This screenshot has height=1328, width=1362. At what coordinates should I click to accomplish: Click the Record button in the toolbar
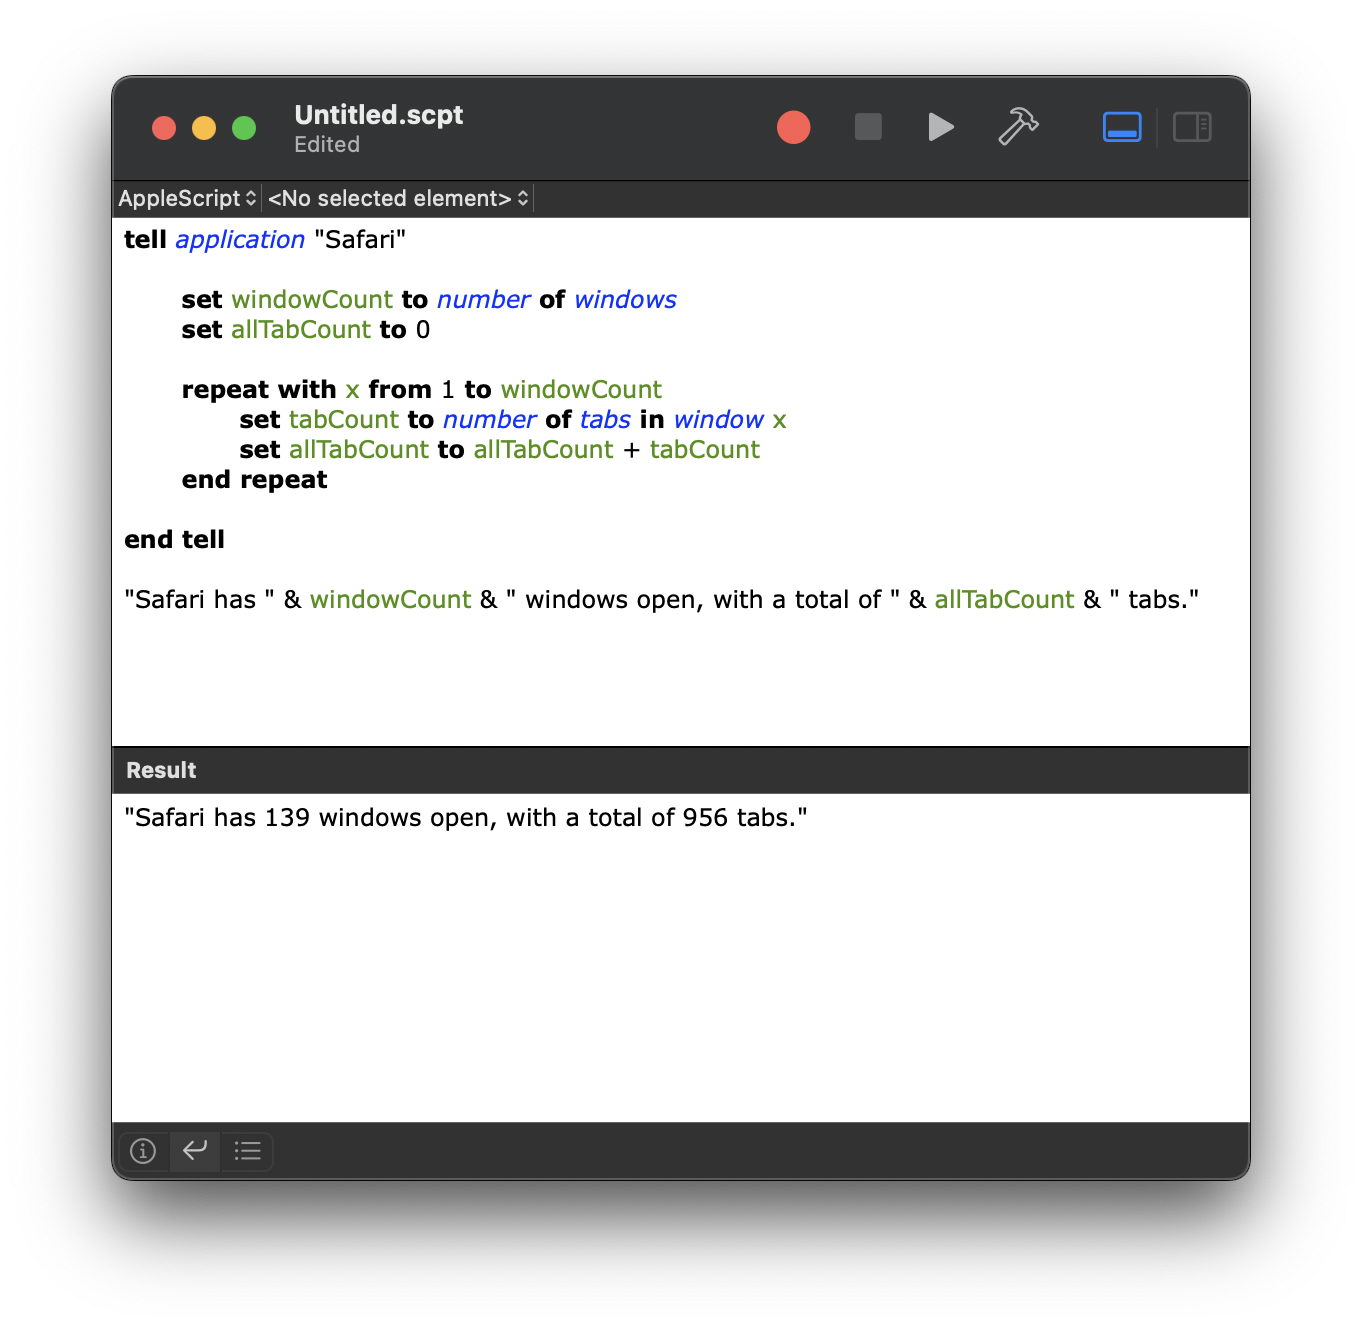pyautogui.click(x=793, y=127)
